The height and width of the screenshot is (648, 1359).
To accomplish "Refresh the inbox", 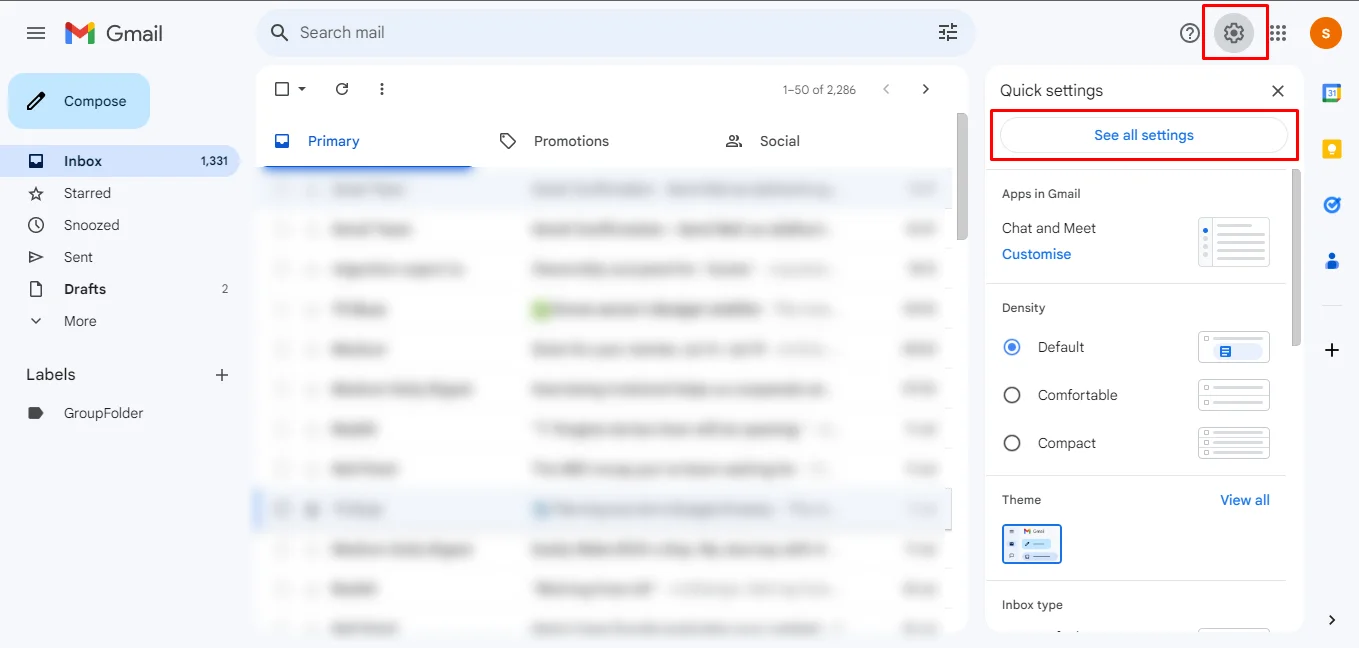I will [342, 89].
